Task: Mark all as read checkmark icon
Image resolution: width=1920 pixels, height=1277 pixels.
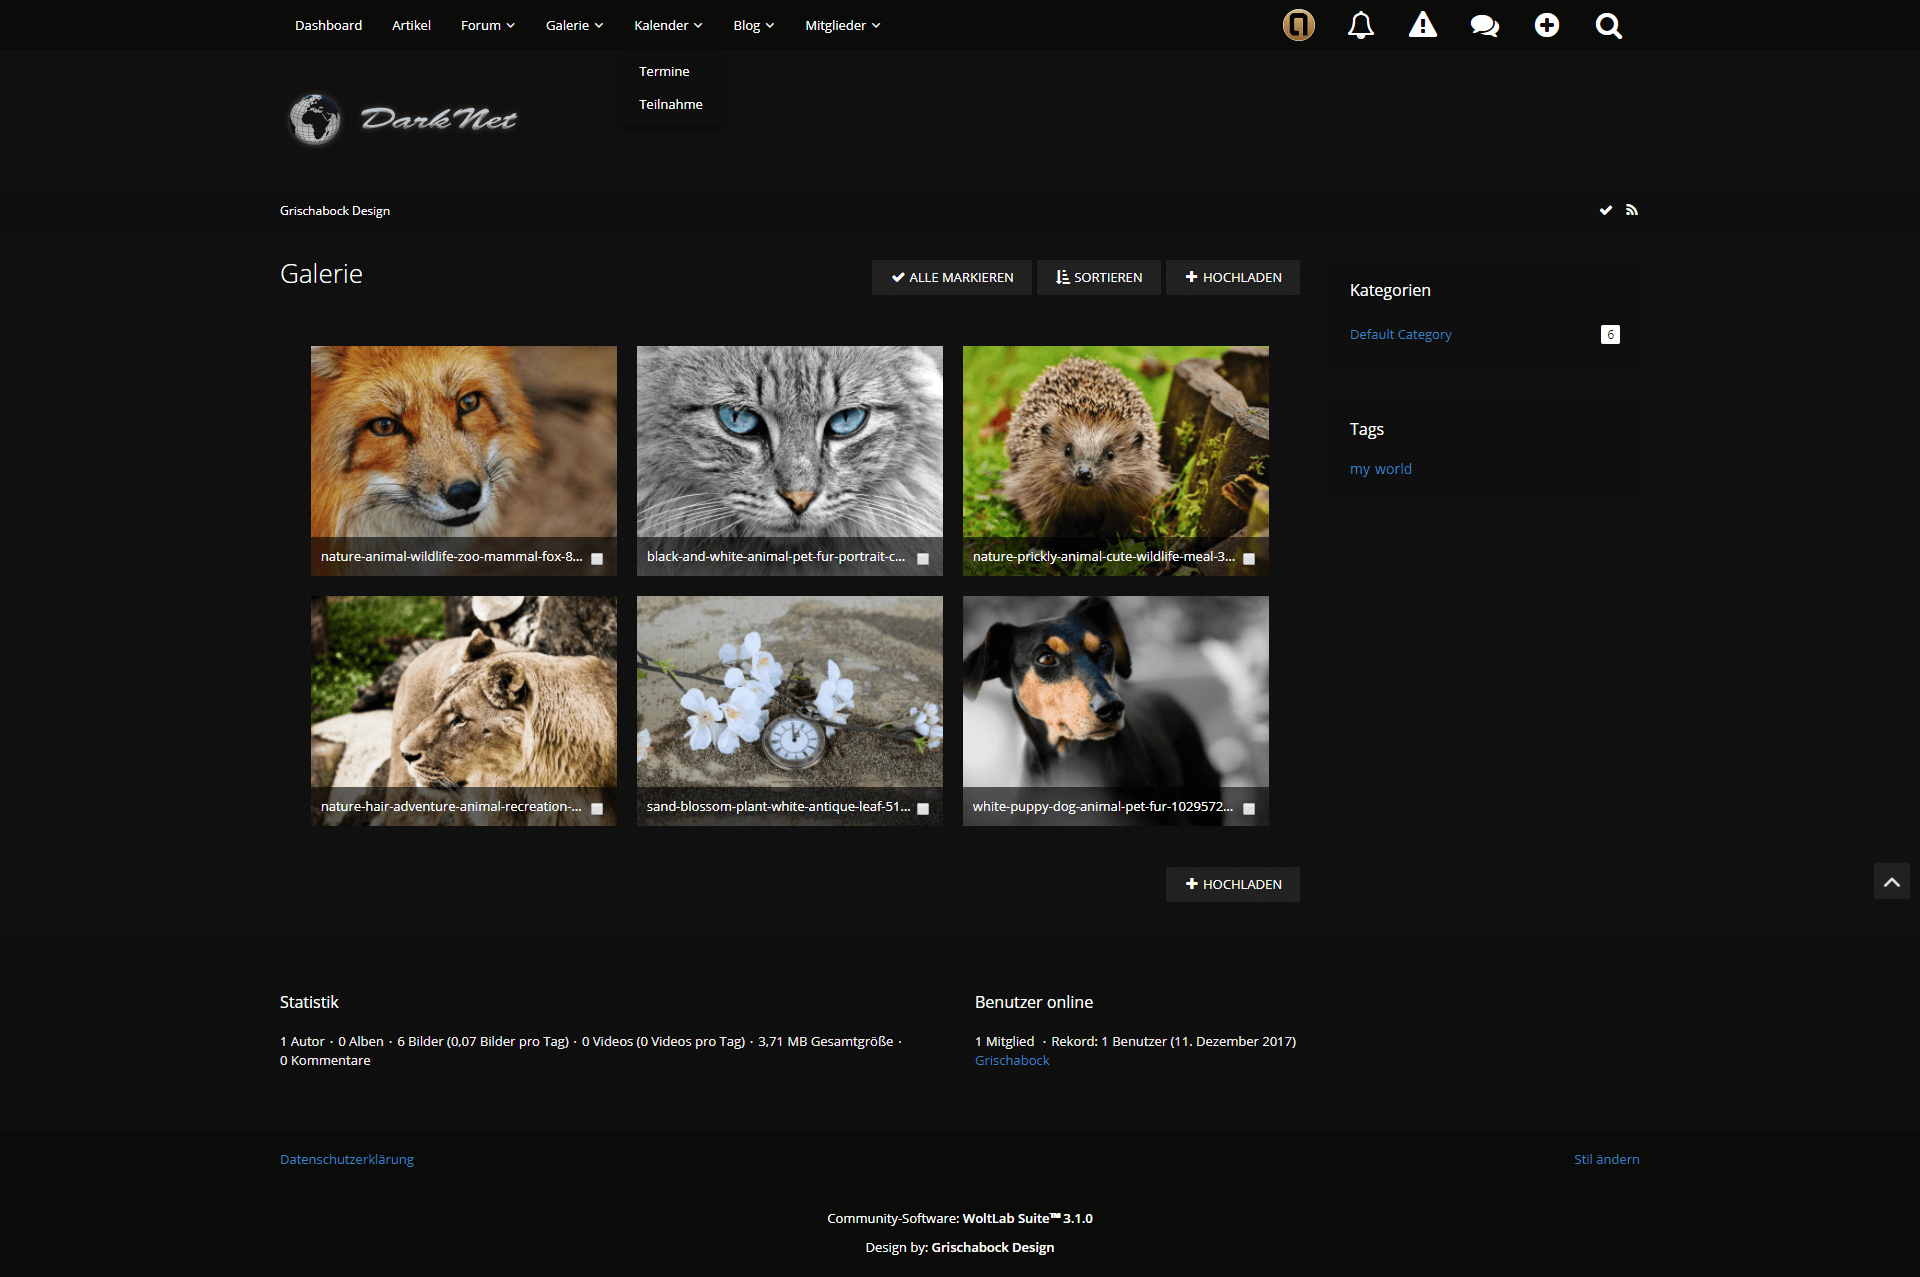Action: click(x=1605, y=210)
